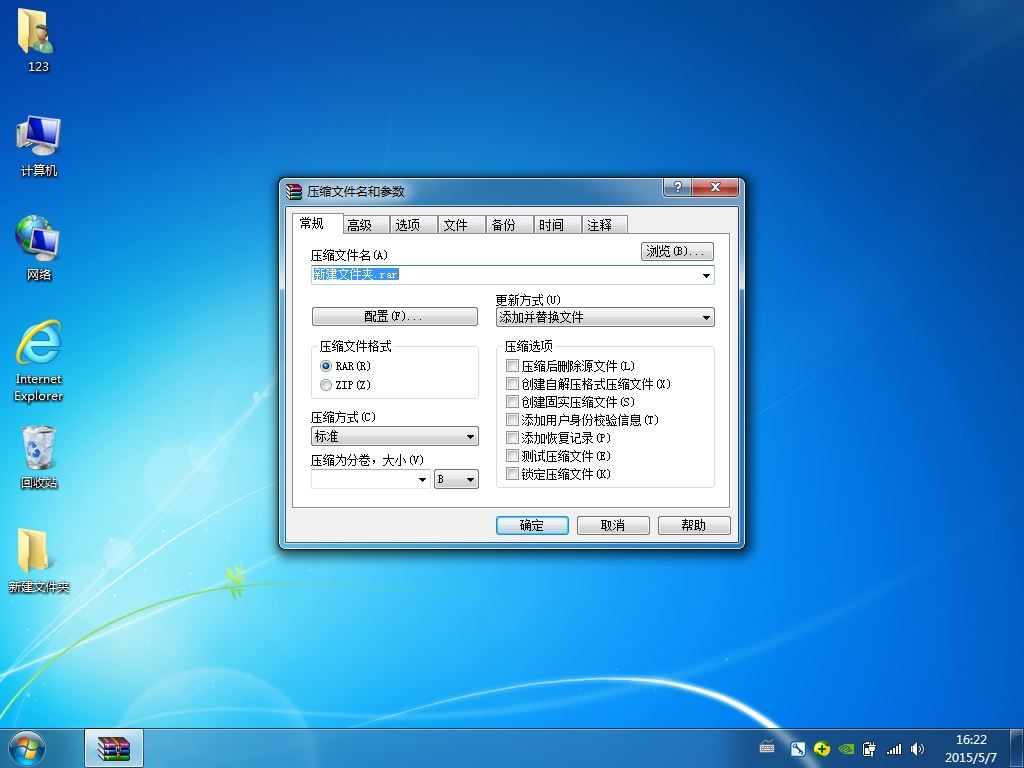Click the blue key tray icon
The width and height of the screenshot is (1024, 768).
[x=797, y=749]
